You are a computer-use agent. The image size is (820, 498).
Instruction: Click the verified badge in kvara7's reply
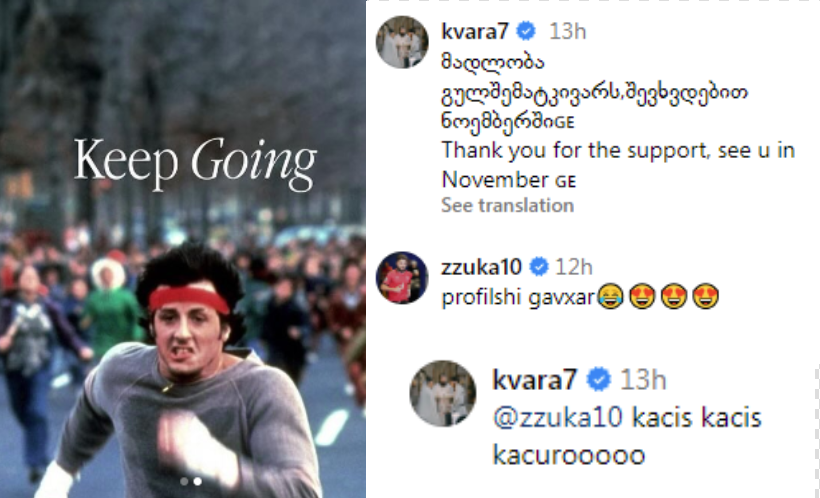point(599,379)
